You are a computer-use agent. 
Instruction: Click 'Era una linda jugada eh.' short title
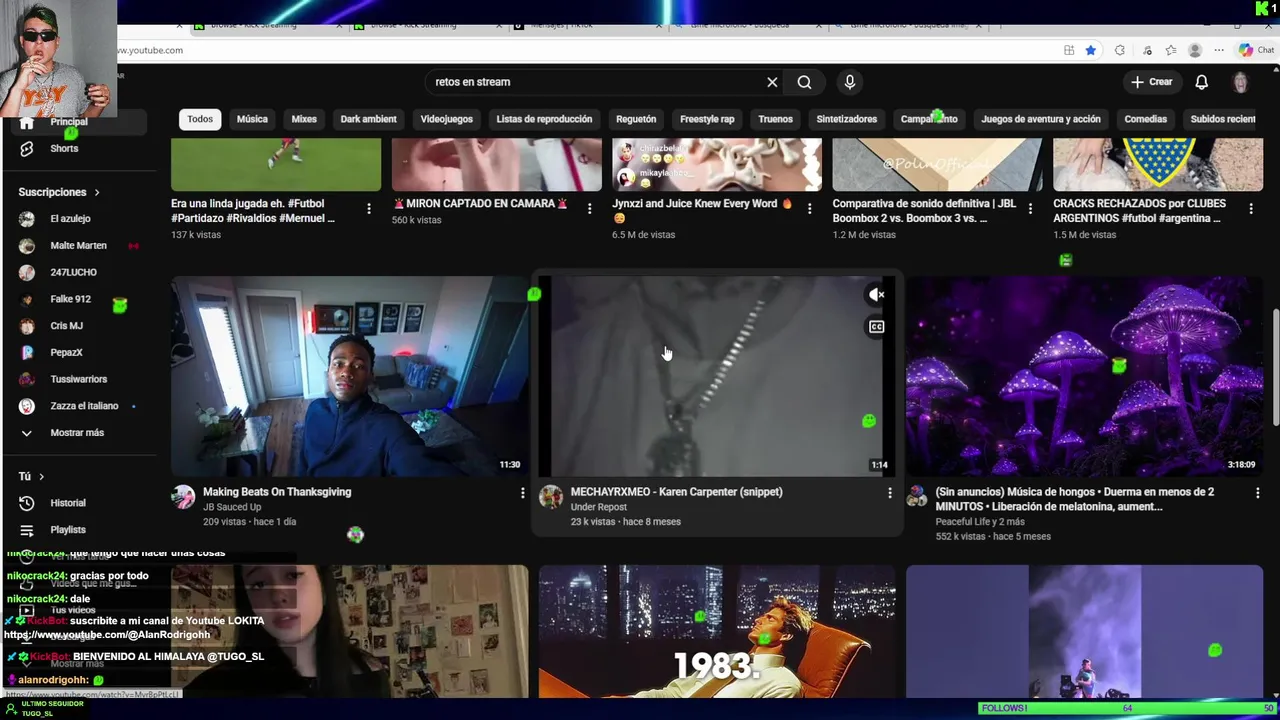point(253,210)
